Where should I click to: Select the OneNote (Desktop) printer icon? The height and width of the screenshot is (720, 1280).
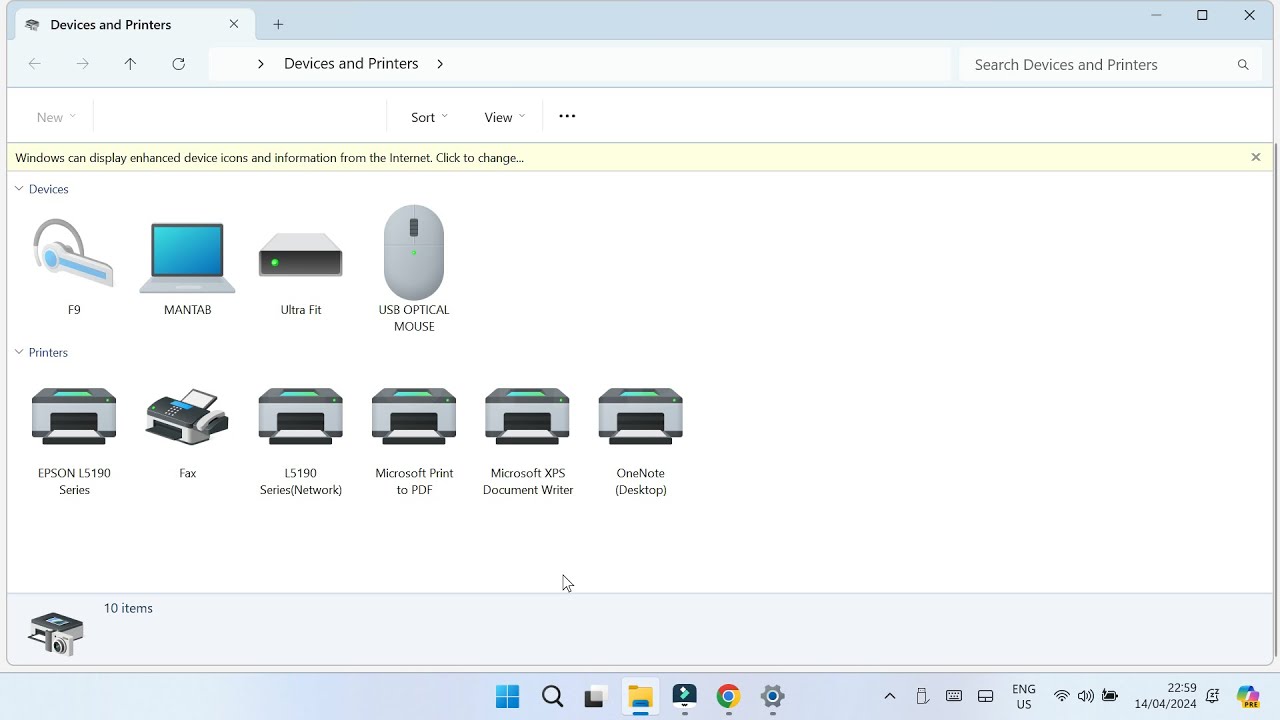(641, 417)
